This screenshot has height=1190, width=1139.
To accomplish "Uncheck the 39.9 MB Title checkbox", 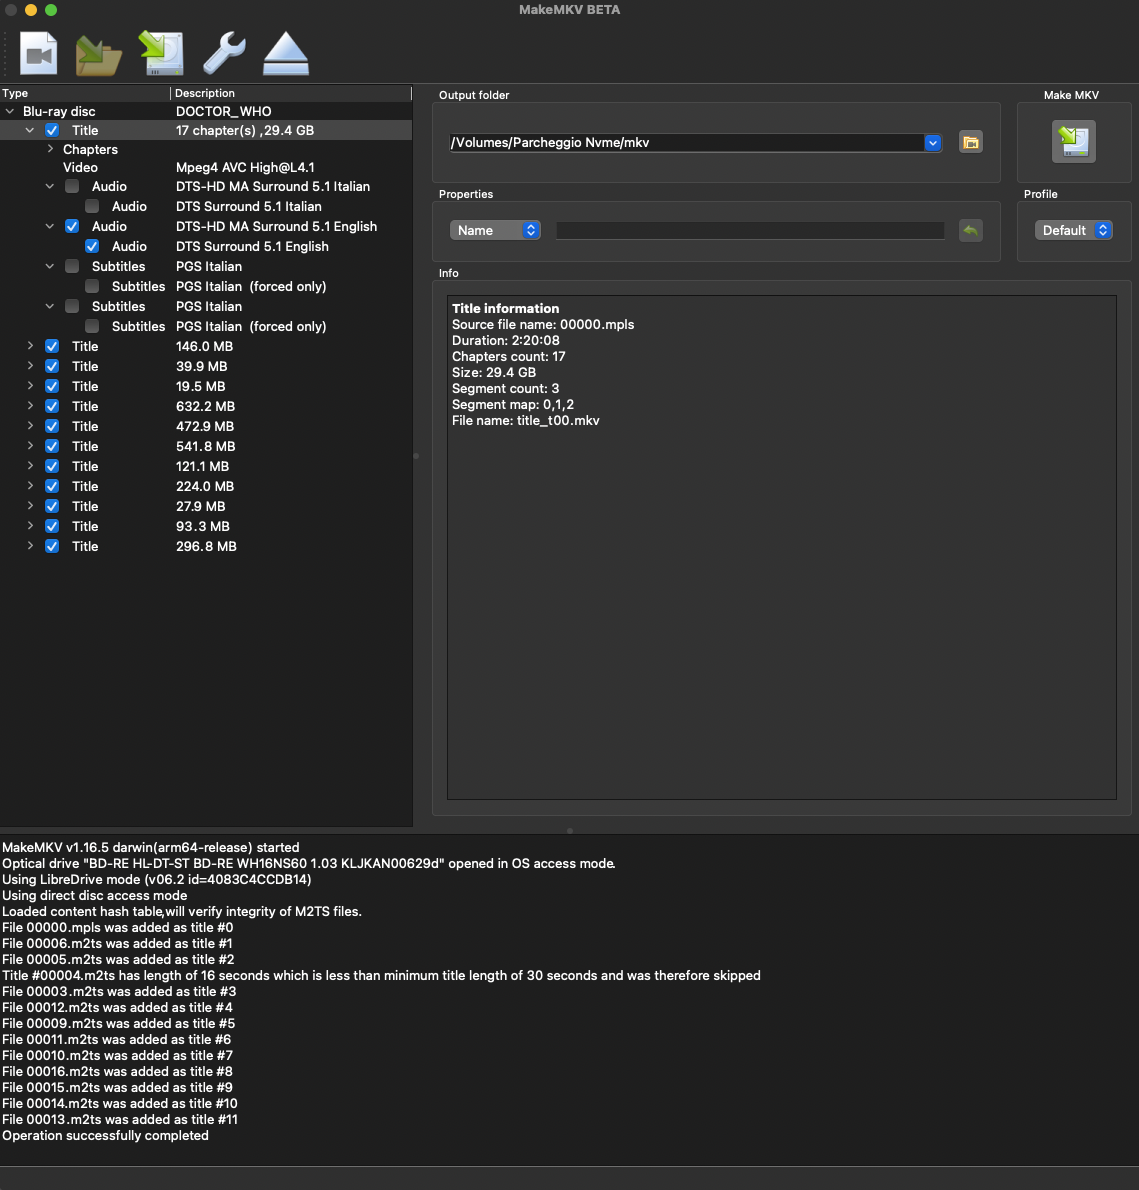I will coord(52,367).
